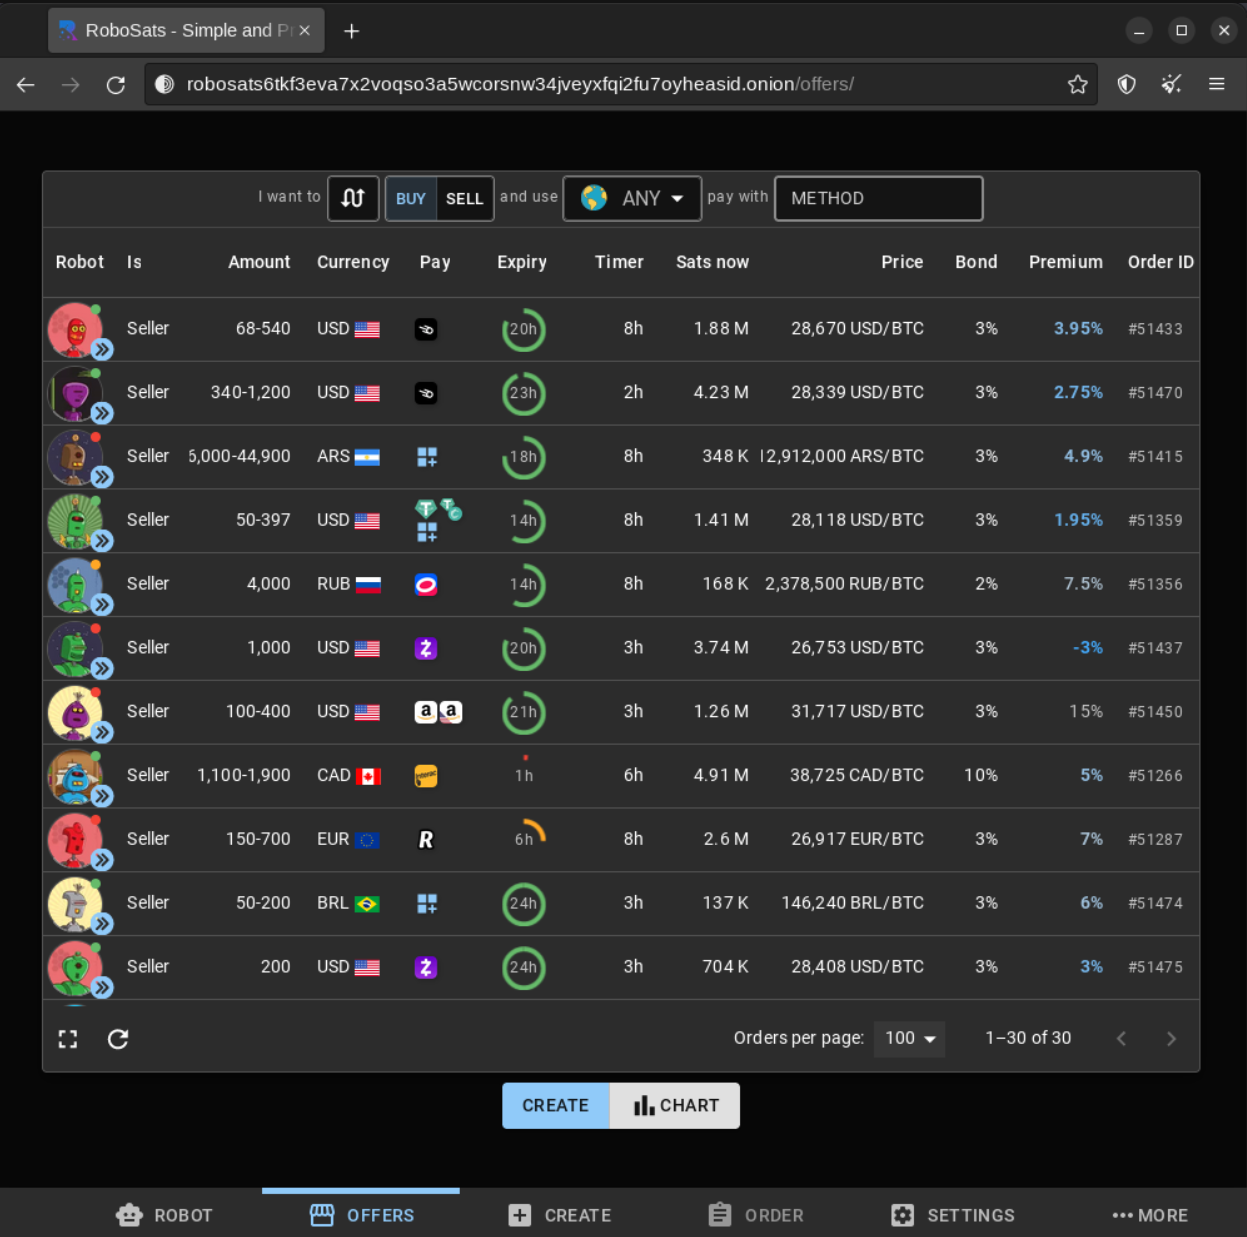Toggle the SELL filter option
This screenshot has height=1237, width=1247.
click(x=464, y=198)
